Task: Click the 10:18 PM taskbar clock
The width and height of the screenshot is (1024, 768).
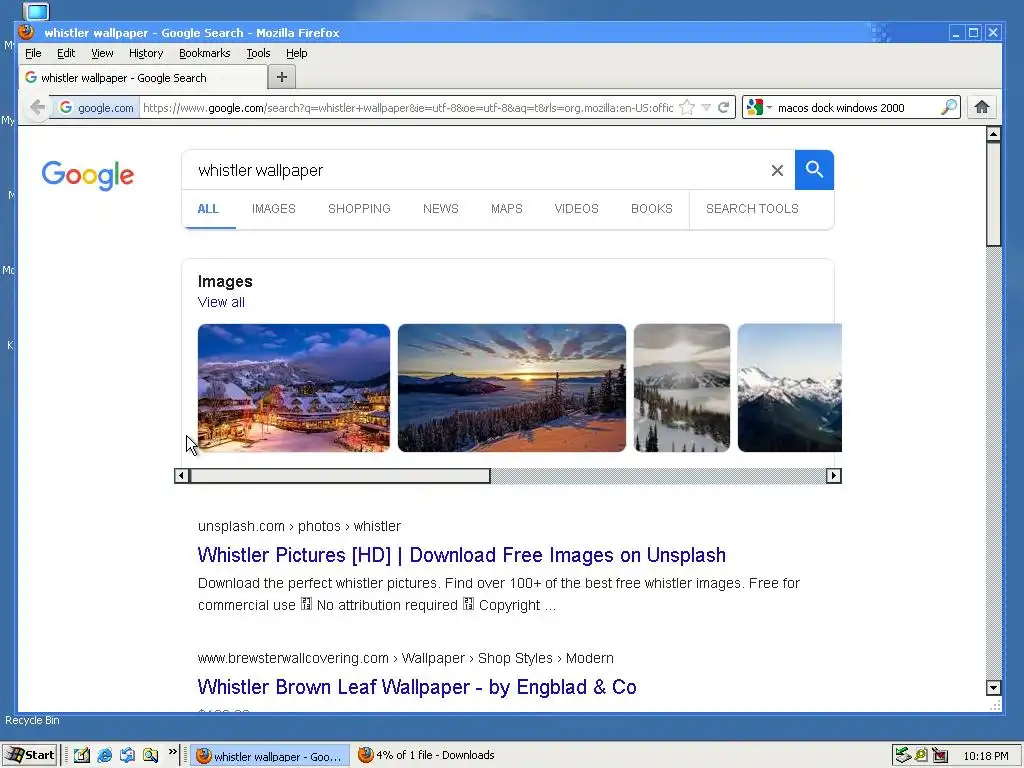Action: (985, 756)
